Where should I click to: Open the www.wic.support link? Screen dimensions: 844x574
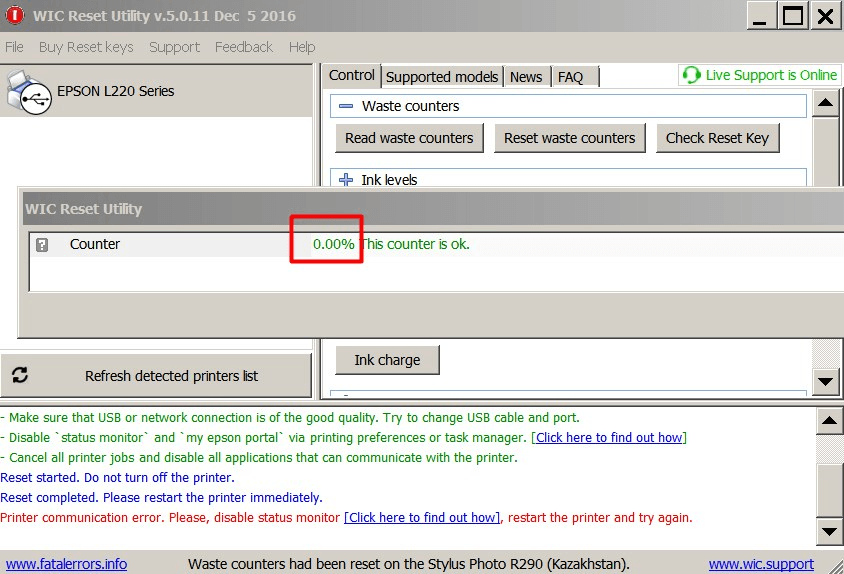(x=761, y=564)
